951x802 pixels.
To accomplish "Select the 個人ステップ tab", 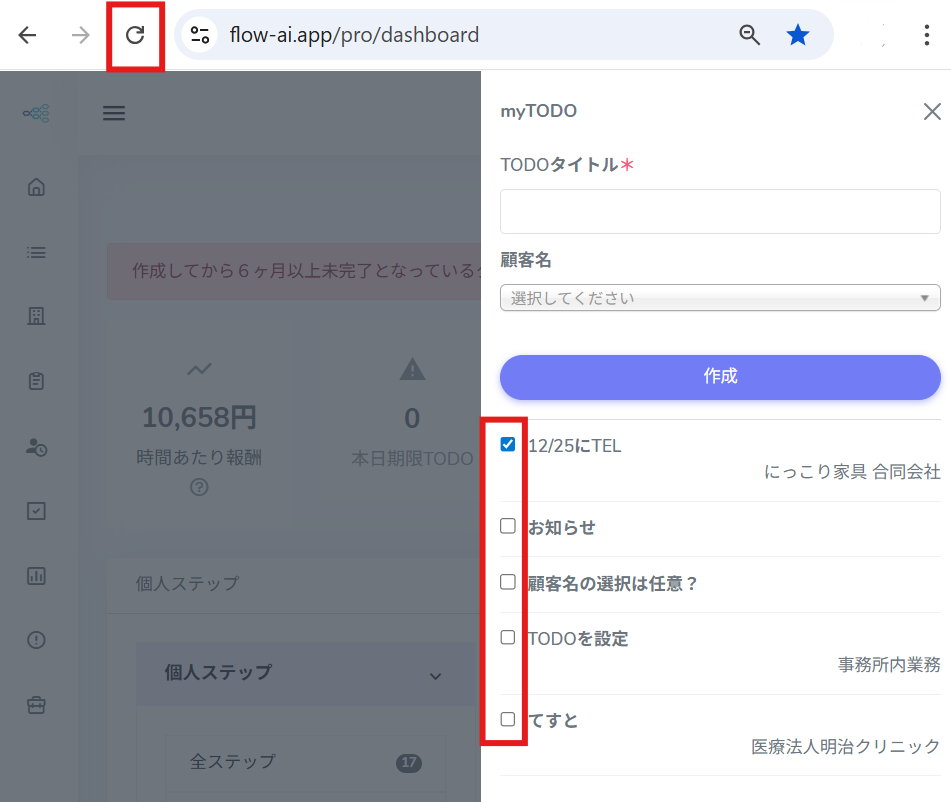I will [188, 583].
